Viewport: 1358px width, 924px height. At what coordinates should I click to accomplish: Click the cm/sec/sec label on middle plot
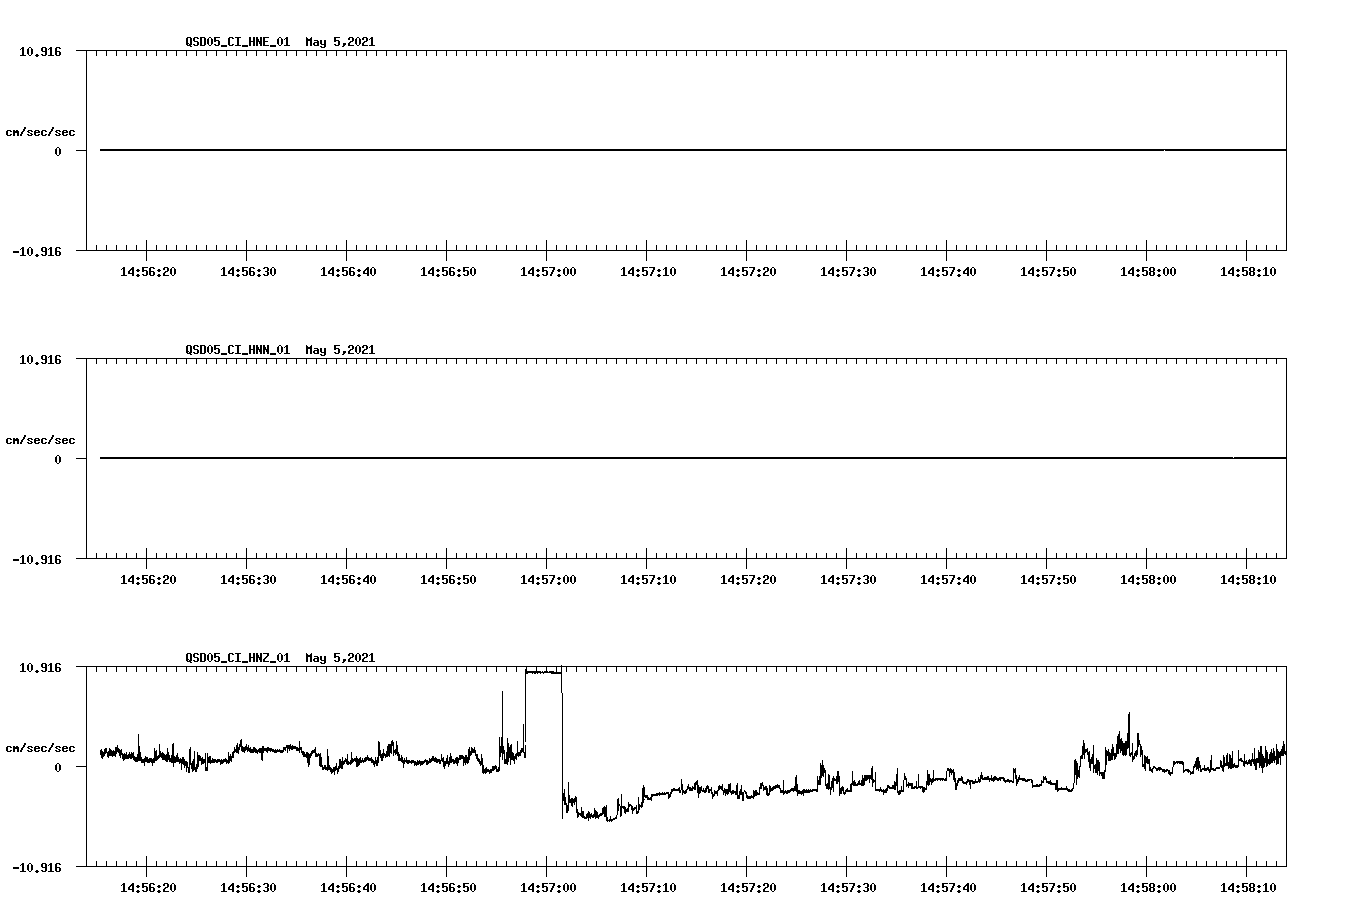[41, 439]
